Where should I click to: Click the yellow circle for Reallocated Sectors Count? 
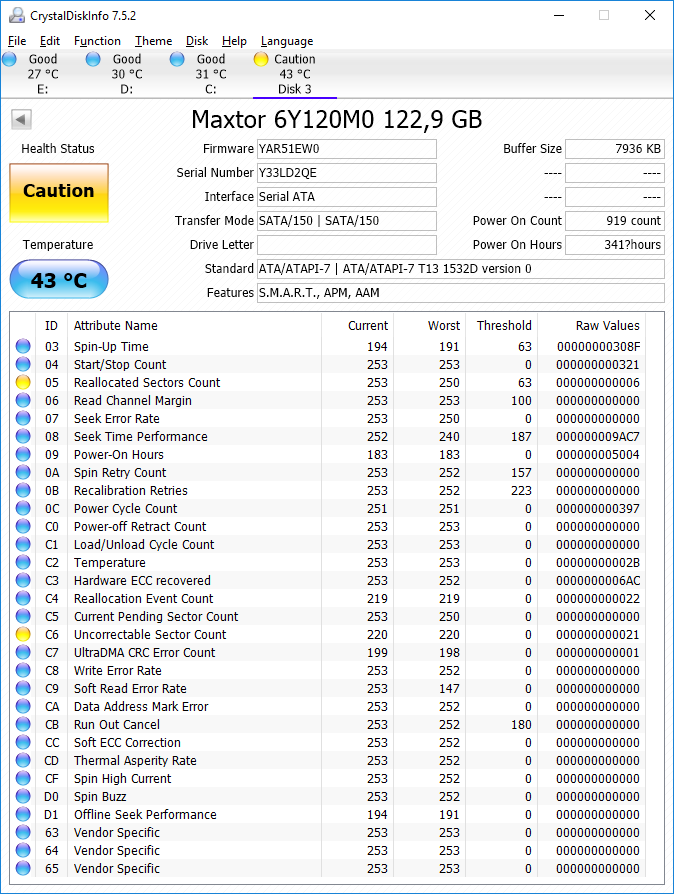pos(23,382)
